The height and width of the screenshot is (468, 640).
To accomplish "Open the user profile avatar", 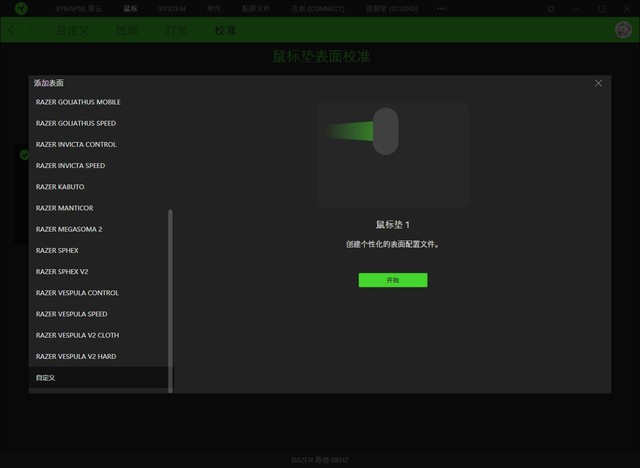I will pos(623,30).
